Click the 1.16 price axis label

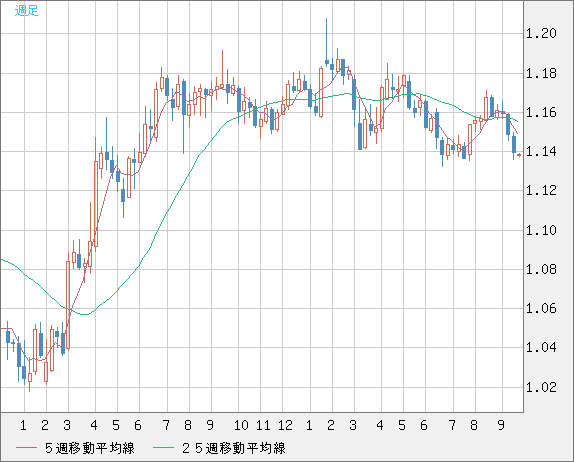tap(541, 112)
